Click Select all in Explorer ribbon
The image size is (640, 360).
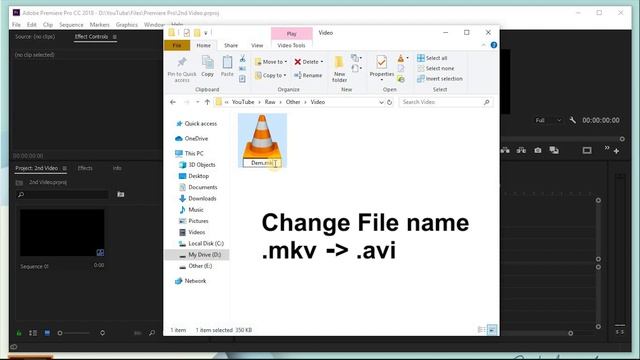coord(432,58)
